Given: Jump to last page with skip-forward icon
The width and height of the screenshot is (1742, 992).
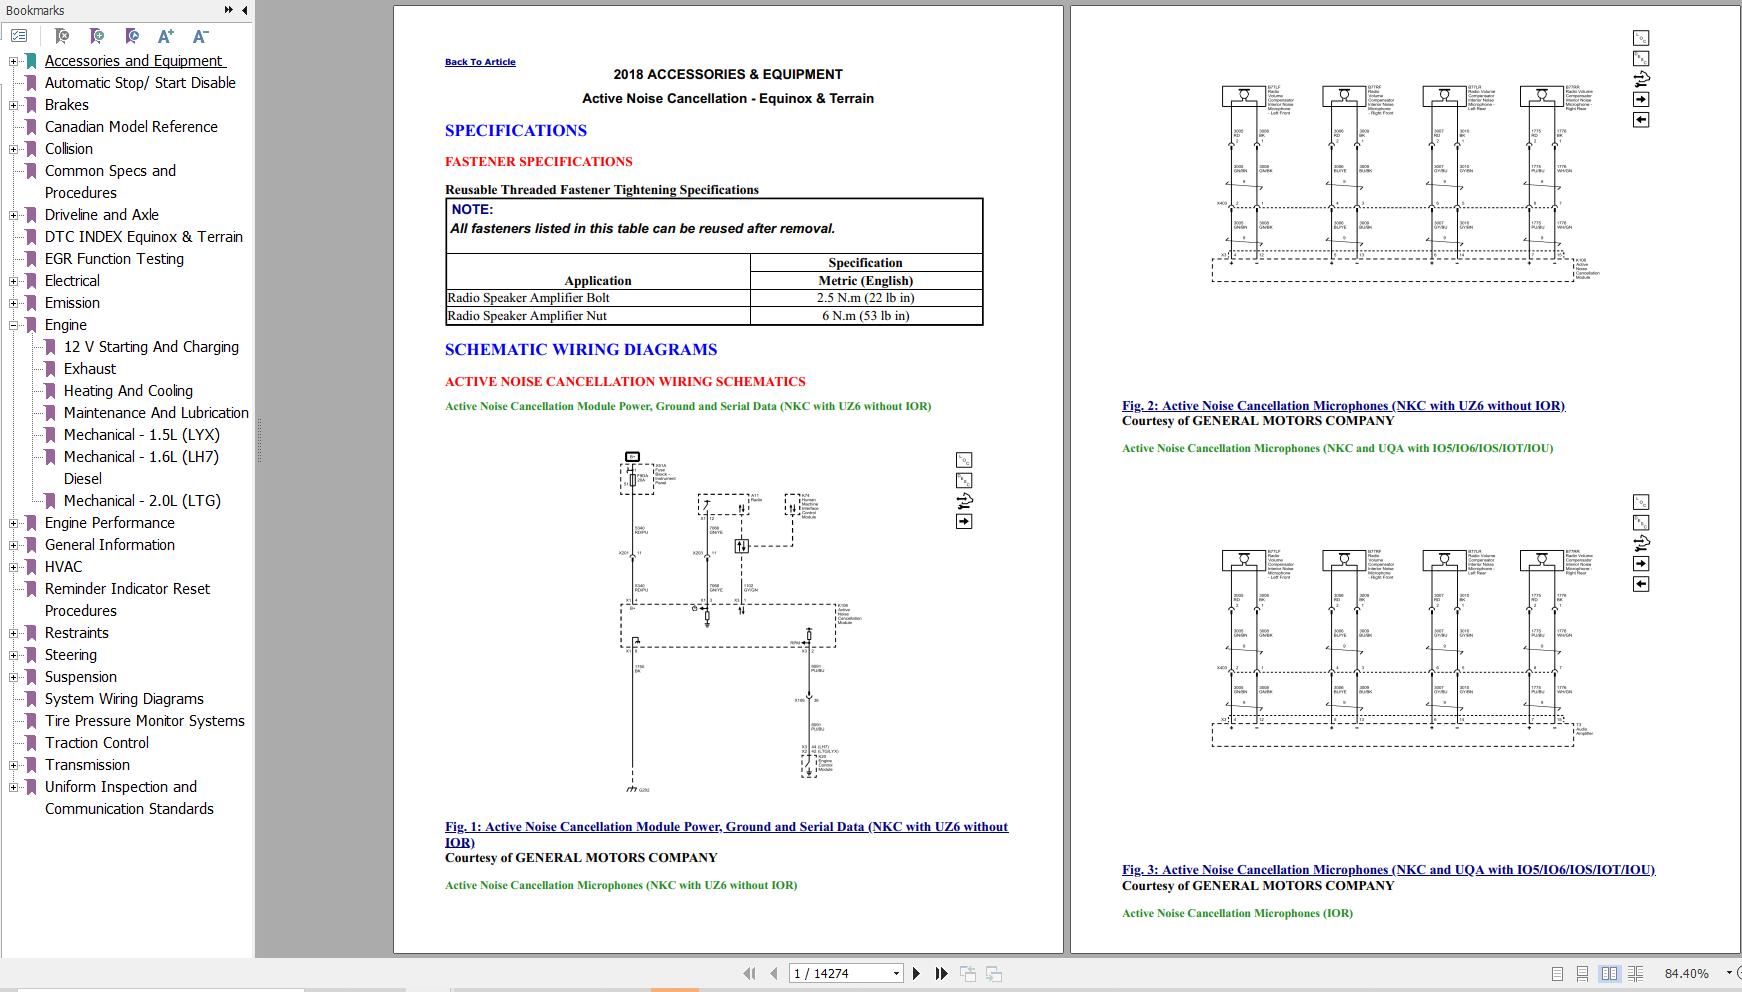Looking at the screenshot, I should 940,972.
